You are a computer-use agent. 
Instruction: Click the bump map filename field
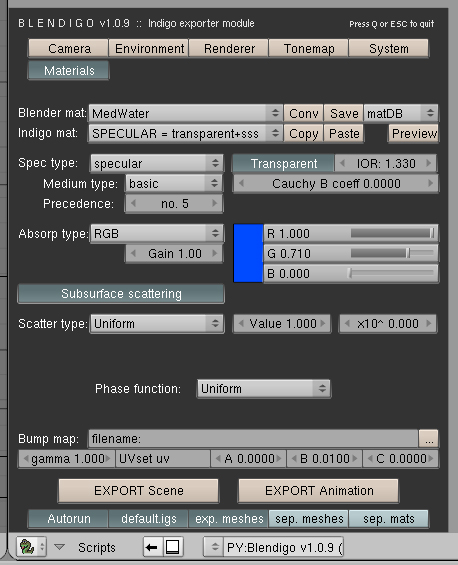(x=254, y=439)
